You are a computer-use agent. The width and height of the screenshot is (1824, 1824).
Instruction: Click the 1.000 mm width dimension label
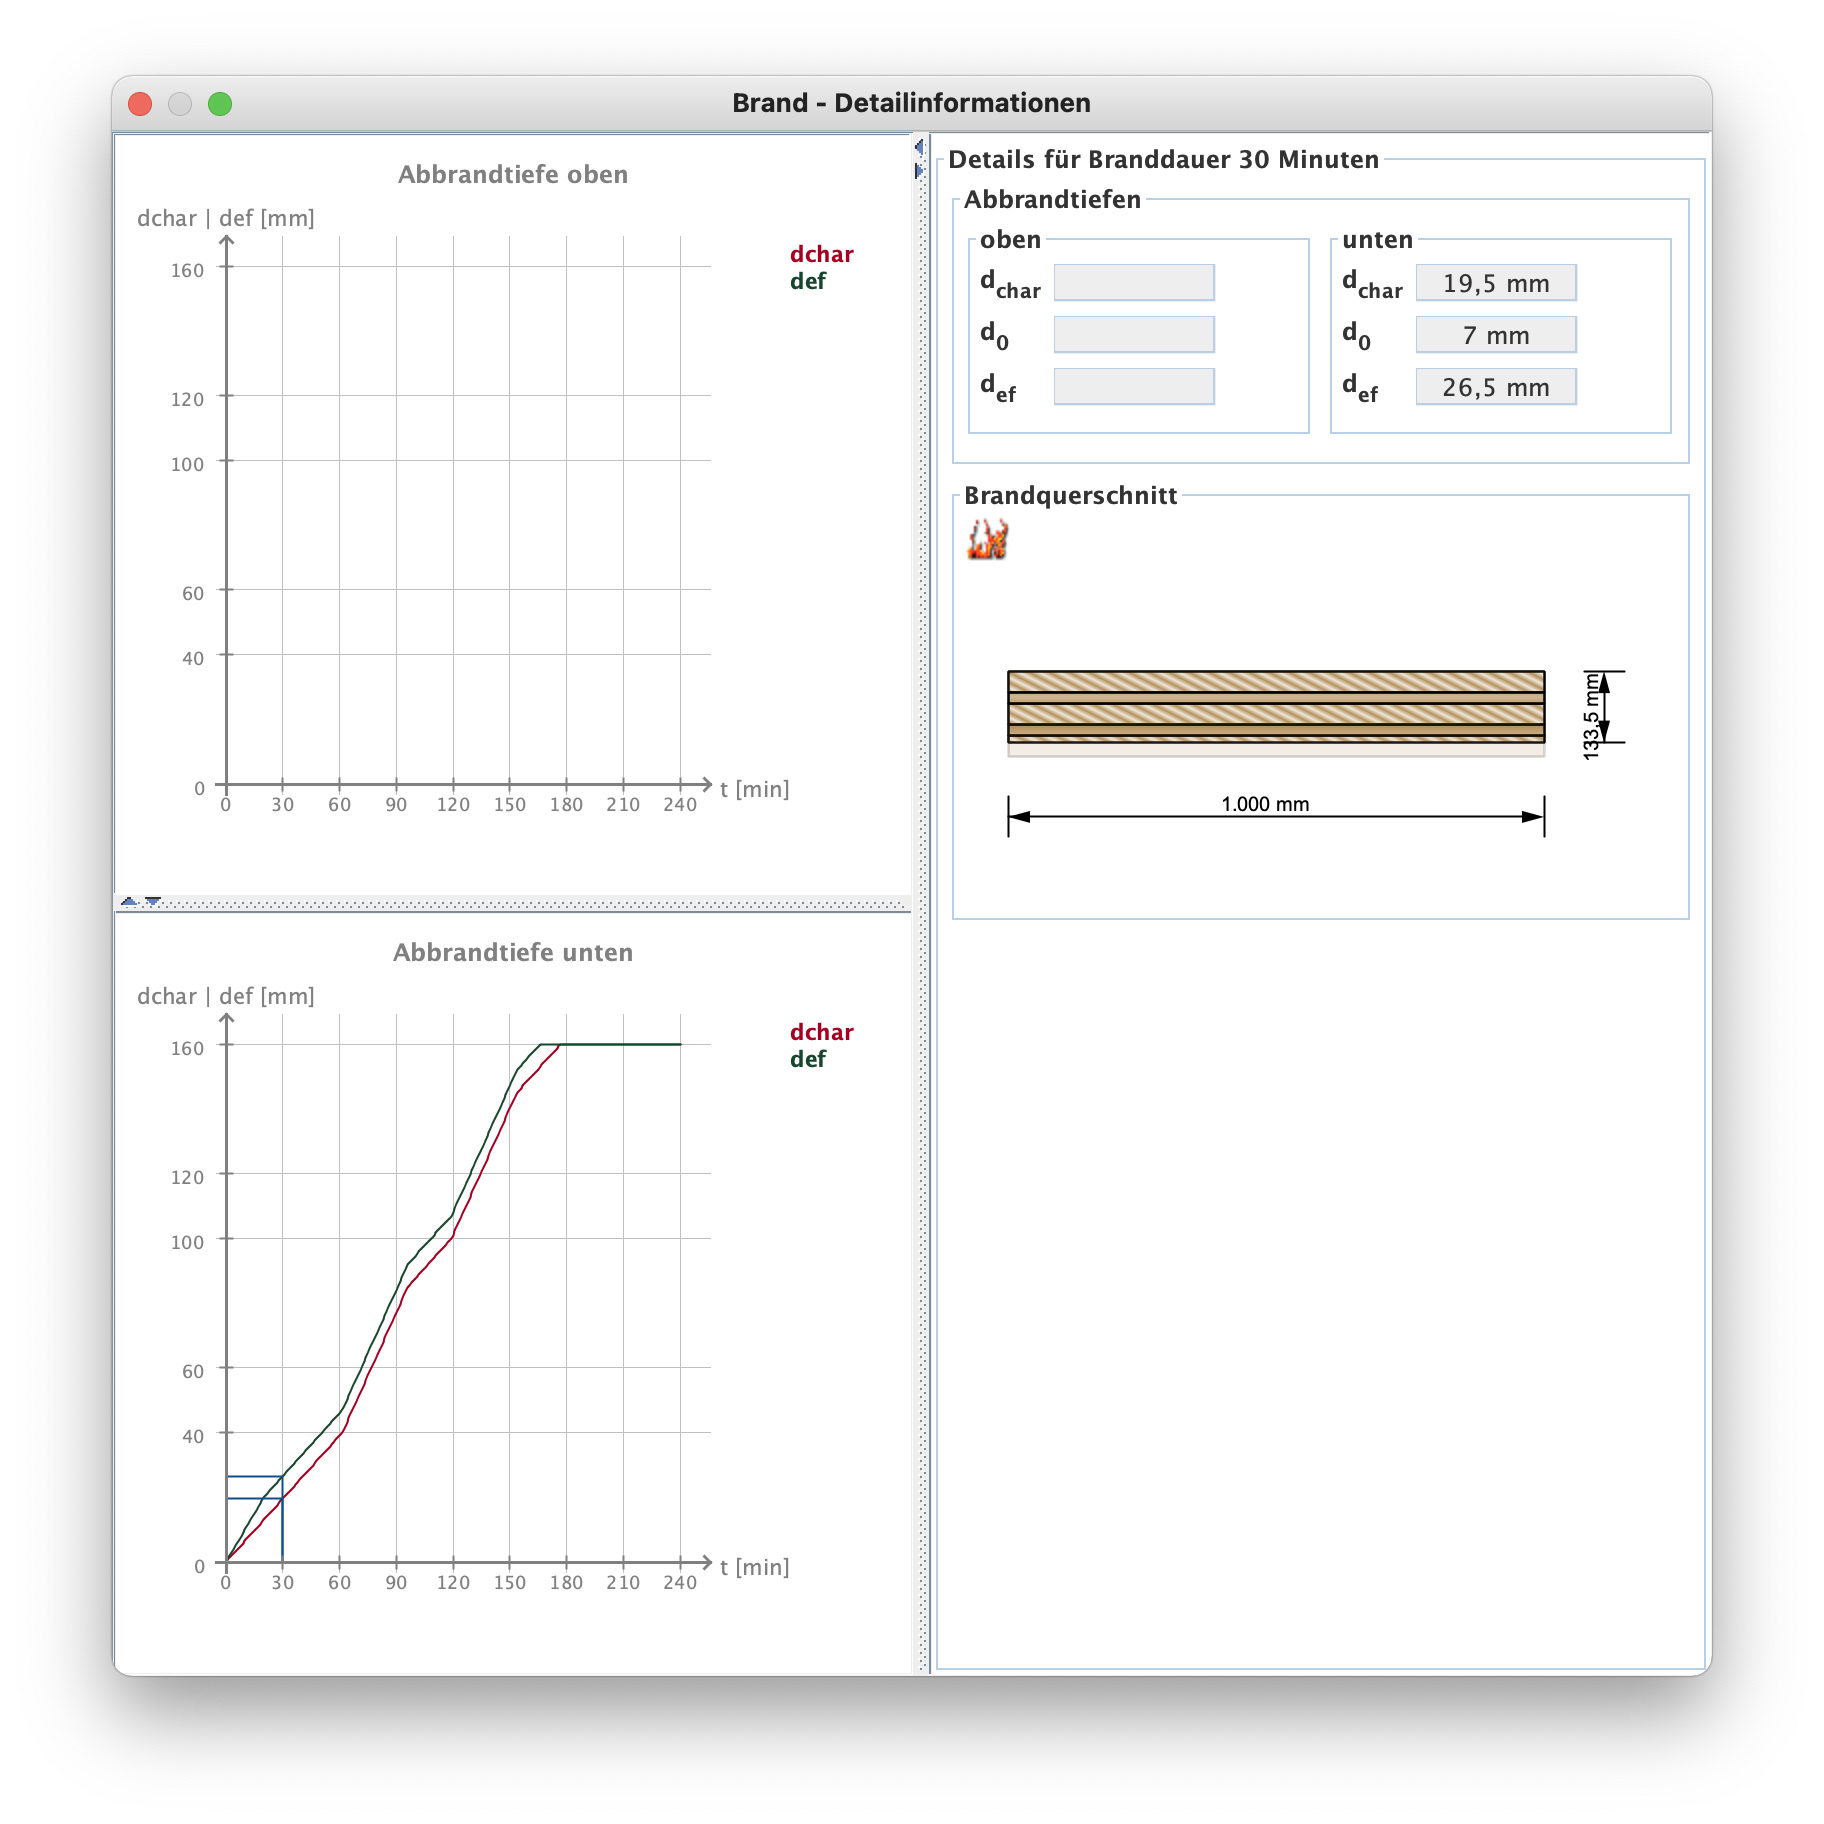[x=1265, y=804]
